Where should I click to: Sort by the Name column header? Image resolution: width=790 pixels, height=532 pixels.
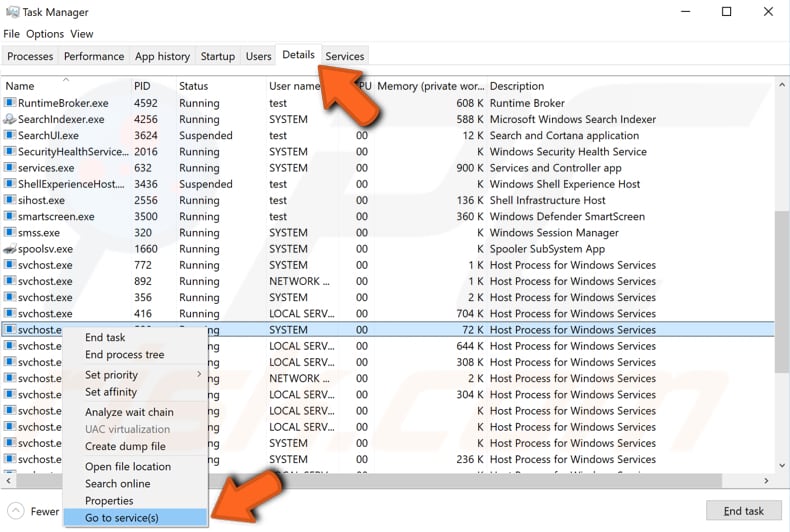coord(65,86)
